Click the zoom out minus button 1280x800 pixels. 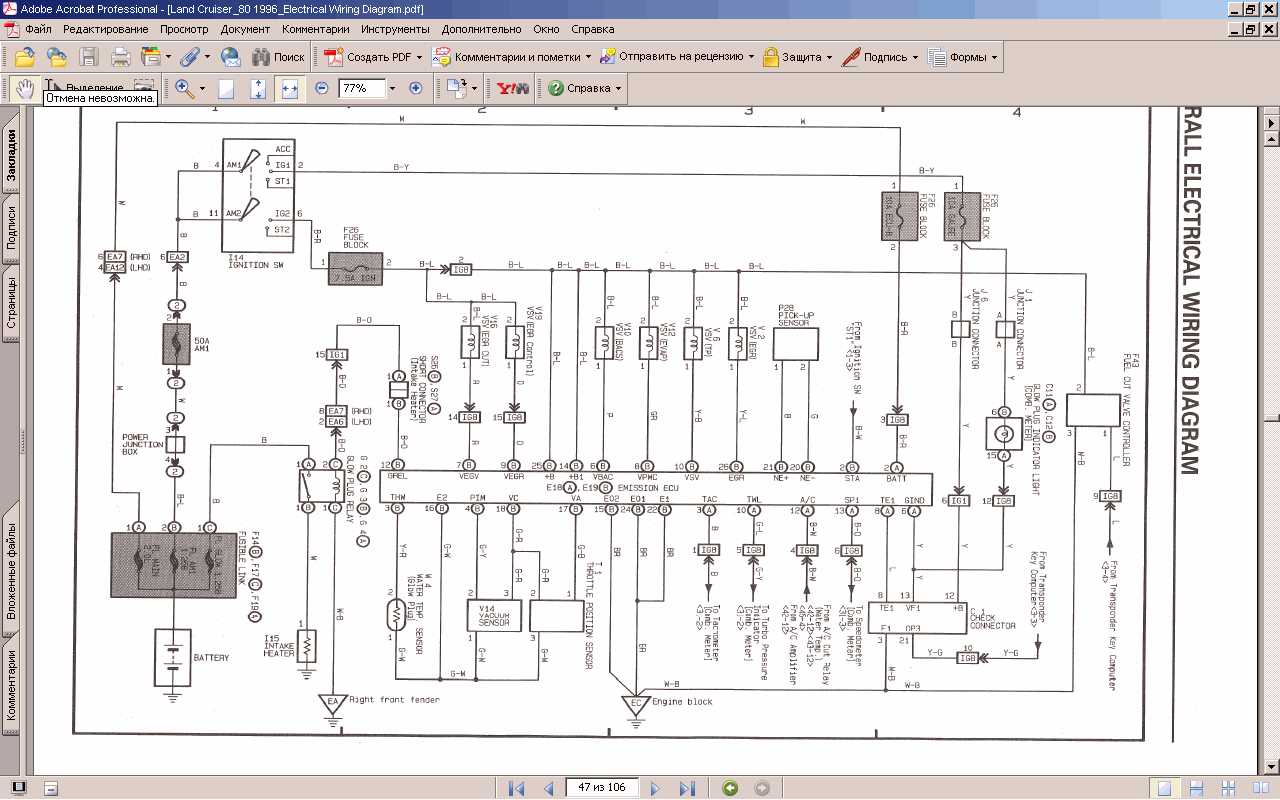click(x=322, y=88)
